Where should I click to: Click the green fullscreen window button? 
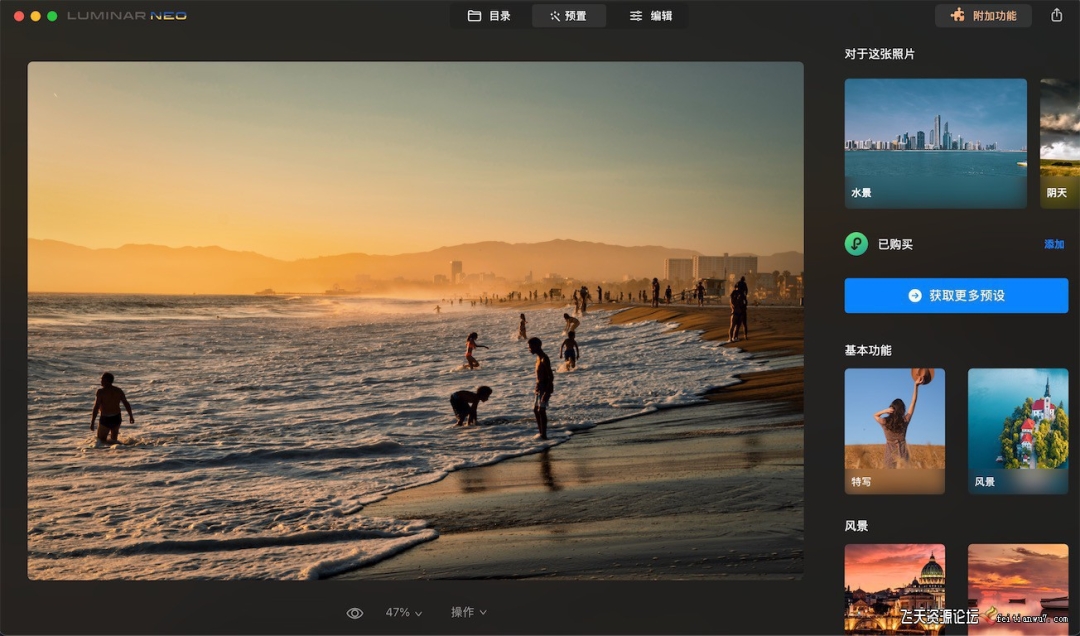[52, 16]
